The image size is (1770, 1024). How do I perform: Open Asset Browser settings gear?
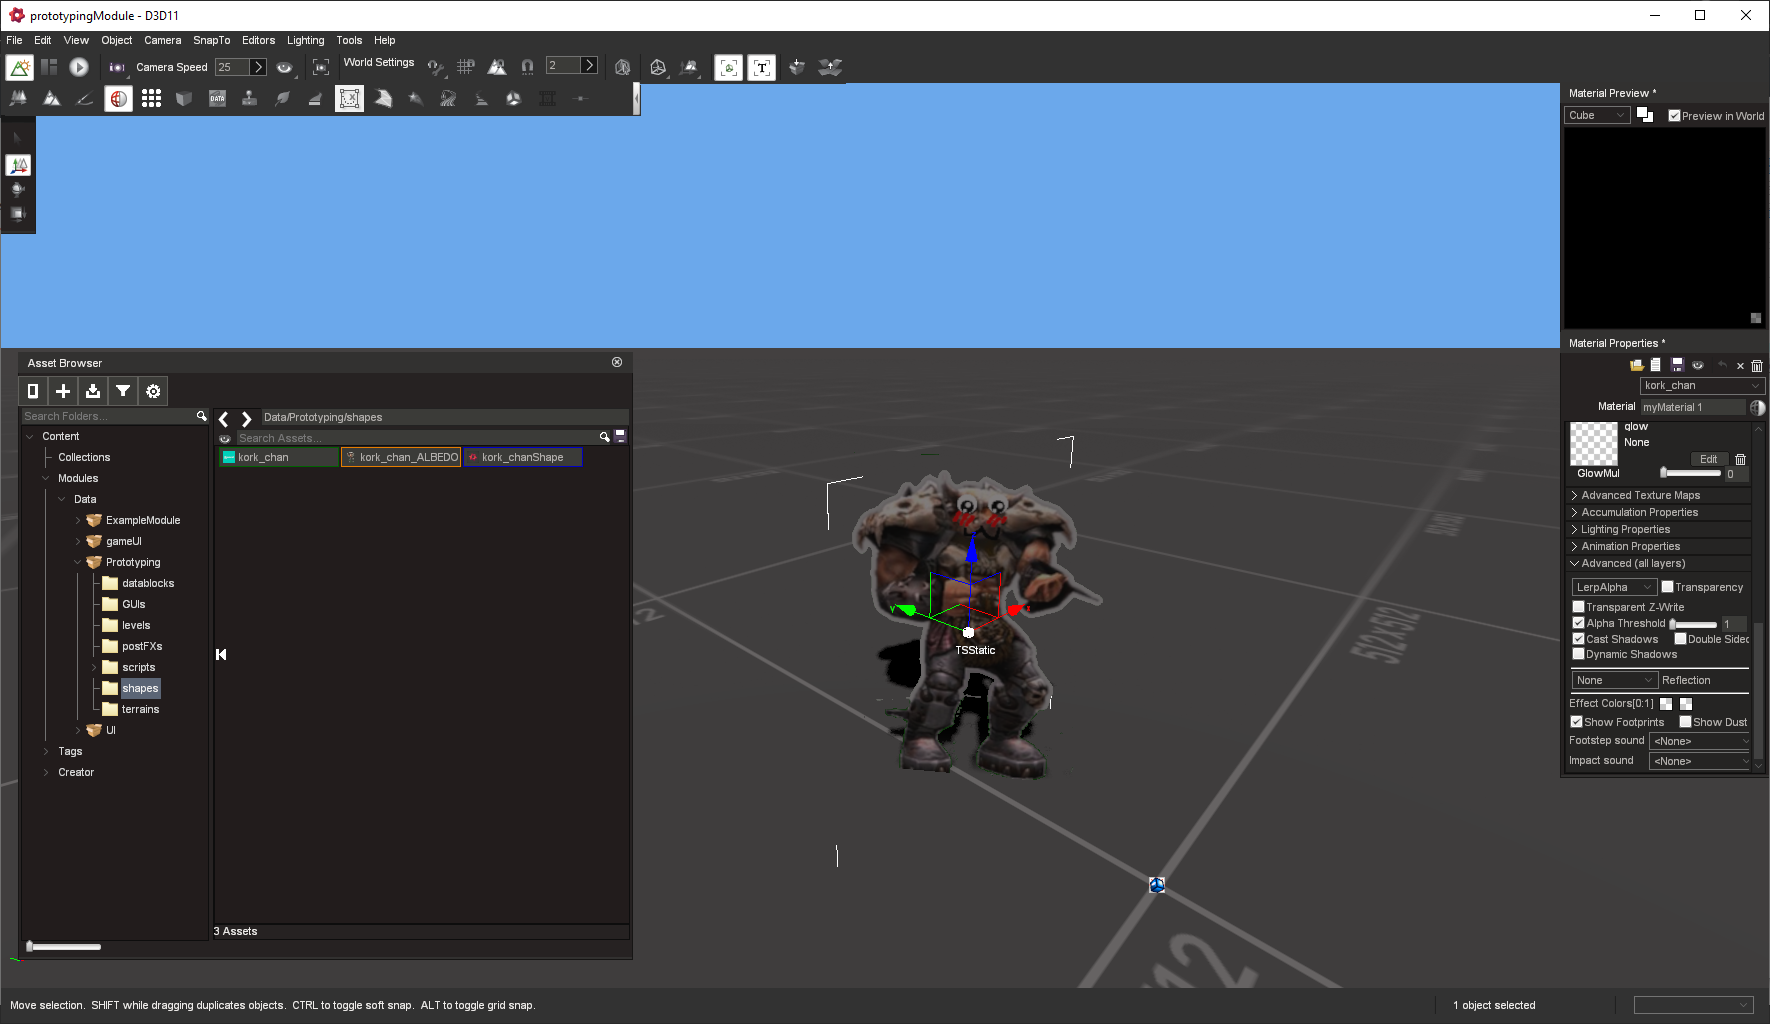coord(153,391)
